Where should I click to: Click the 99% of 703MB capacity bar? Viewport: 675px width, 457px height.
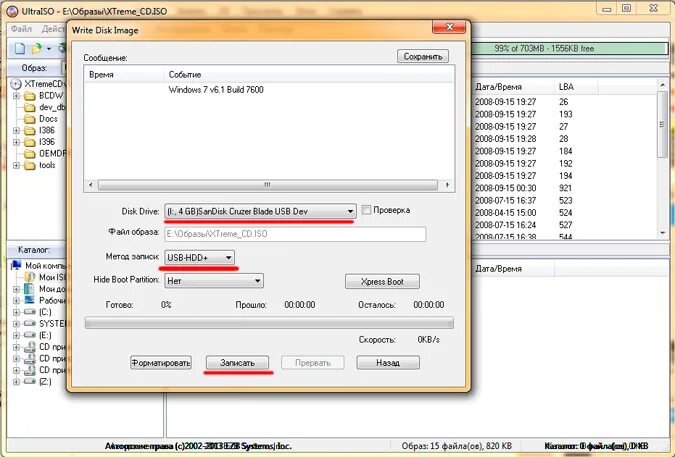tap(570, 48)
